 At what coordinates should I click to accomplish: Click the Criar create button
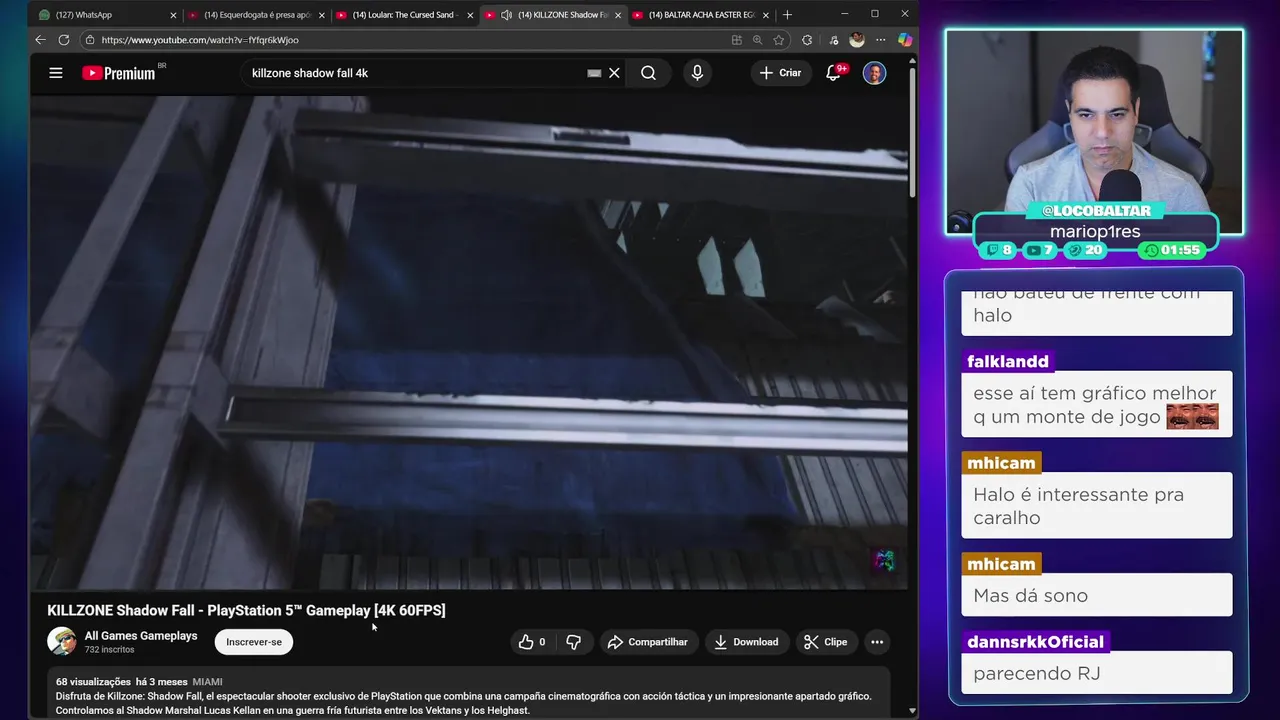(x=781, y=73)
